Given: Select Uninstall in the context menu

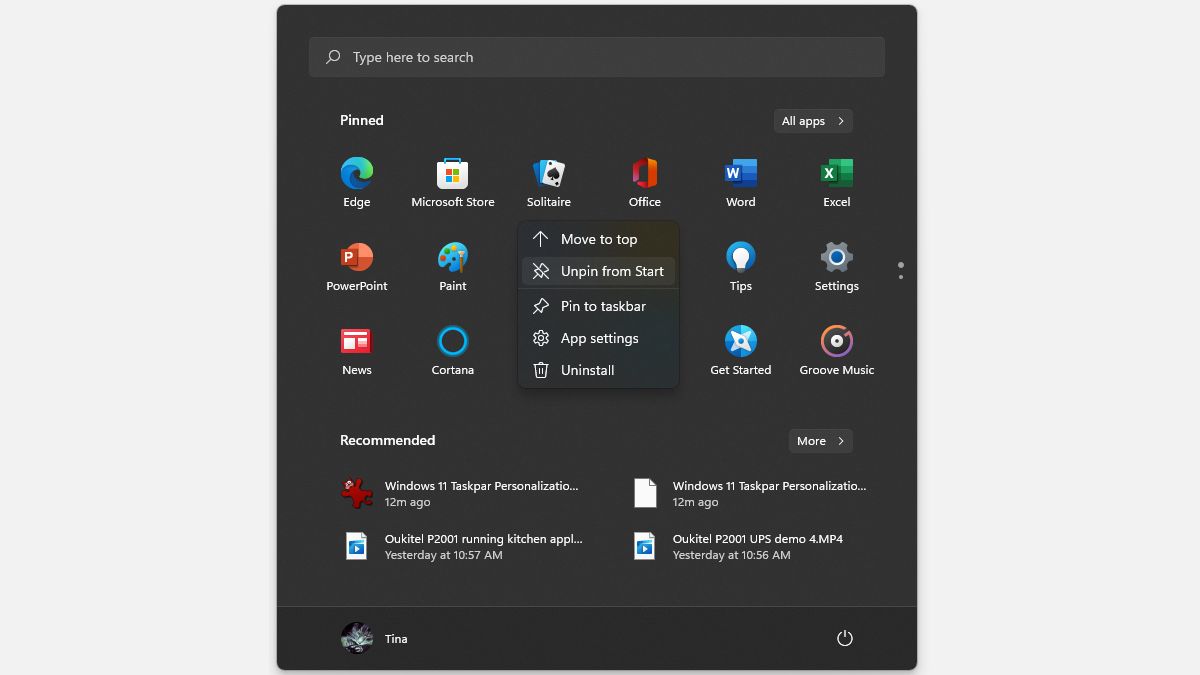Looking at the screenshot, I should click(x=598, y=370).
